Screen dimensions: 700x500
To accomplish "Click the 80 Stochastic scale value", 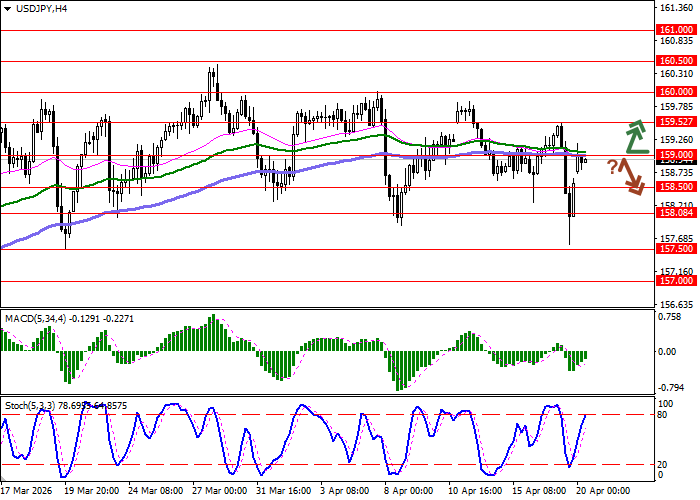I will click(663, 415).
